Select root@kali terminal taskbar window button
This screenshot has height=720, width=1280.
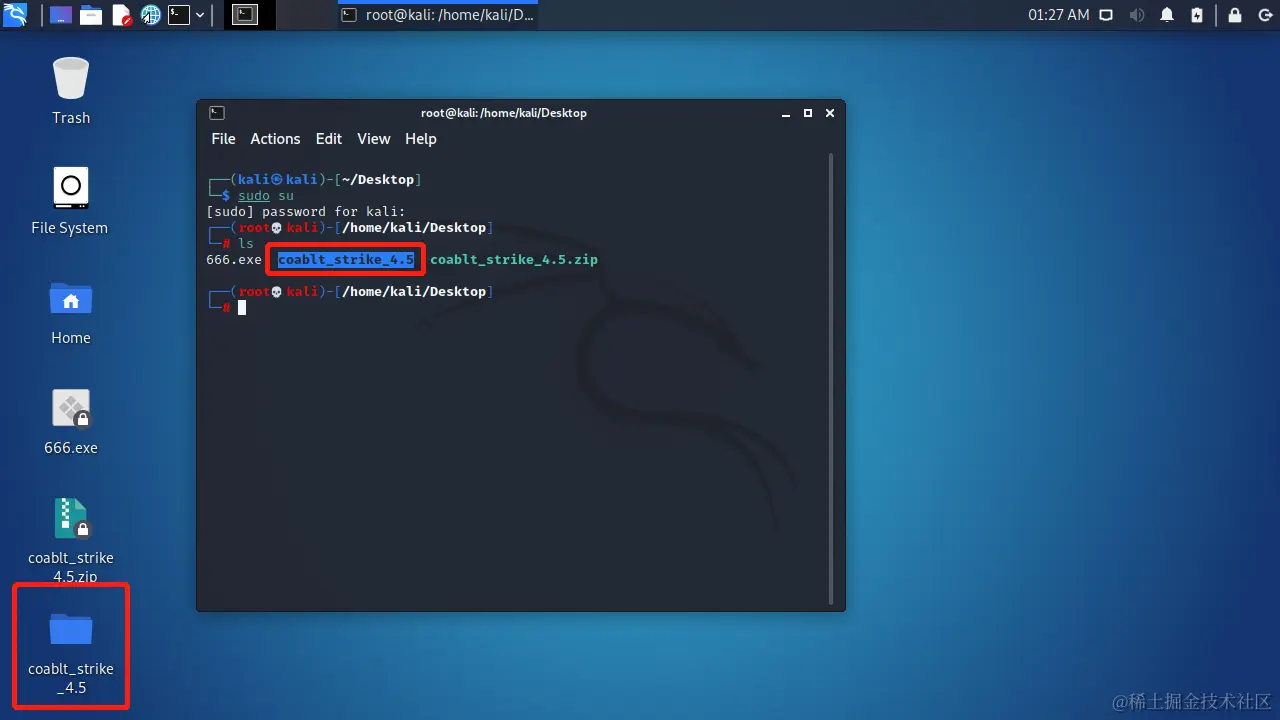coord(440,15)
